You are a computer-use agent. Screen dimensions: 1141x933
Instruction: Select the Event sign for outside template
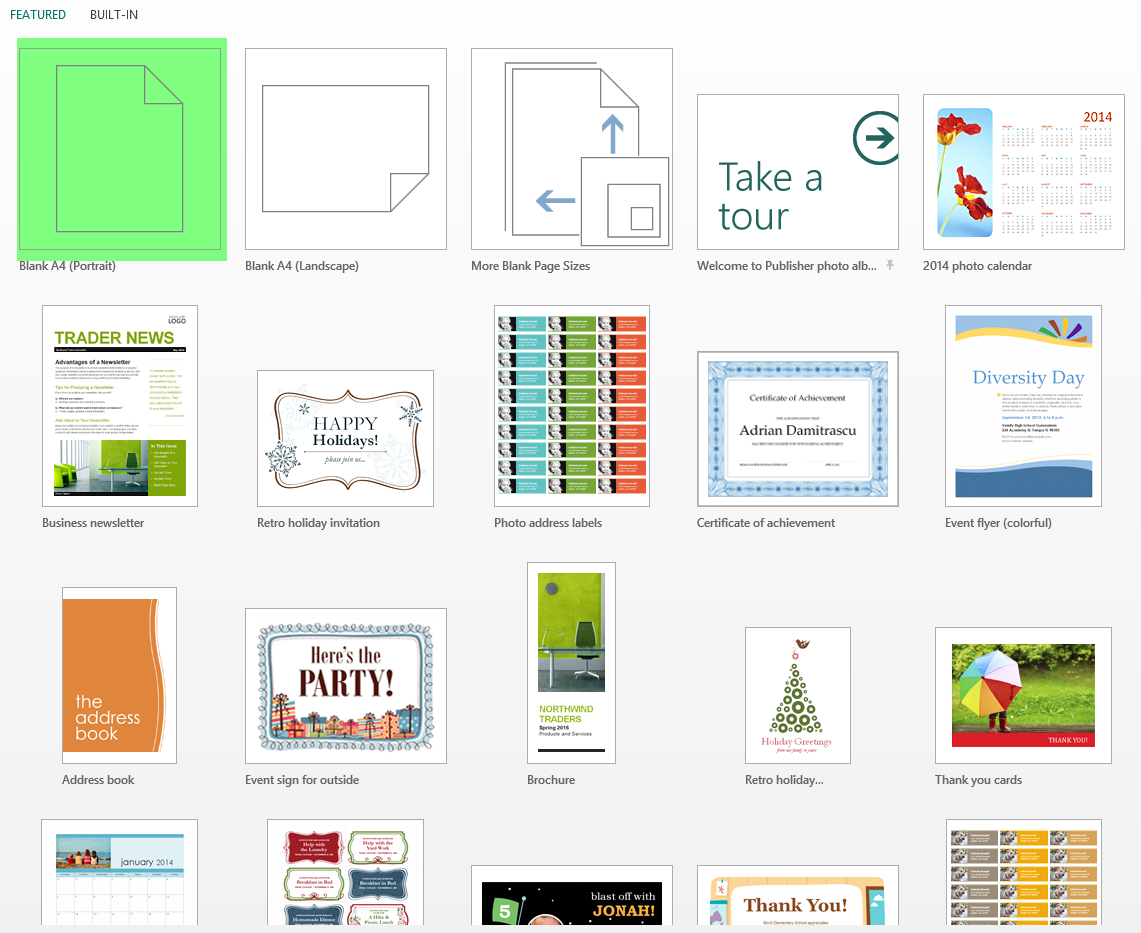pyautogui.click(x=346, y=686)
